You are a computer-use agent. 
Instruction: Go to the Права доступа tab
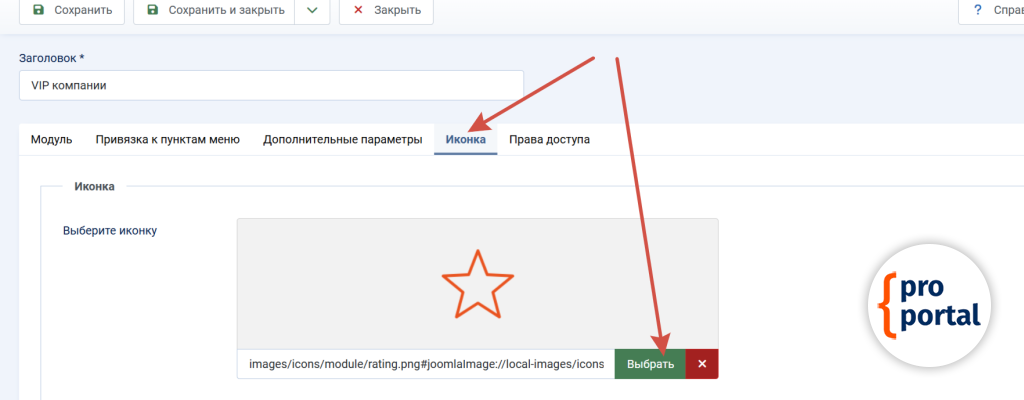pyautogui.click(x=549, y=140)
